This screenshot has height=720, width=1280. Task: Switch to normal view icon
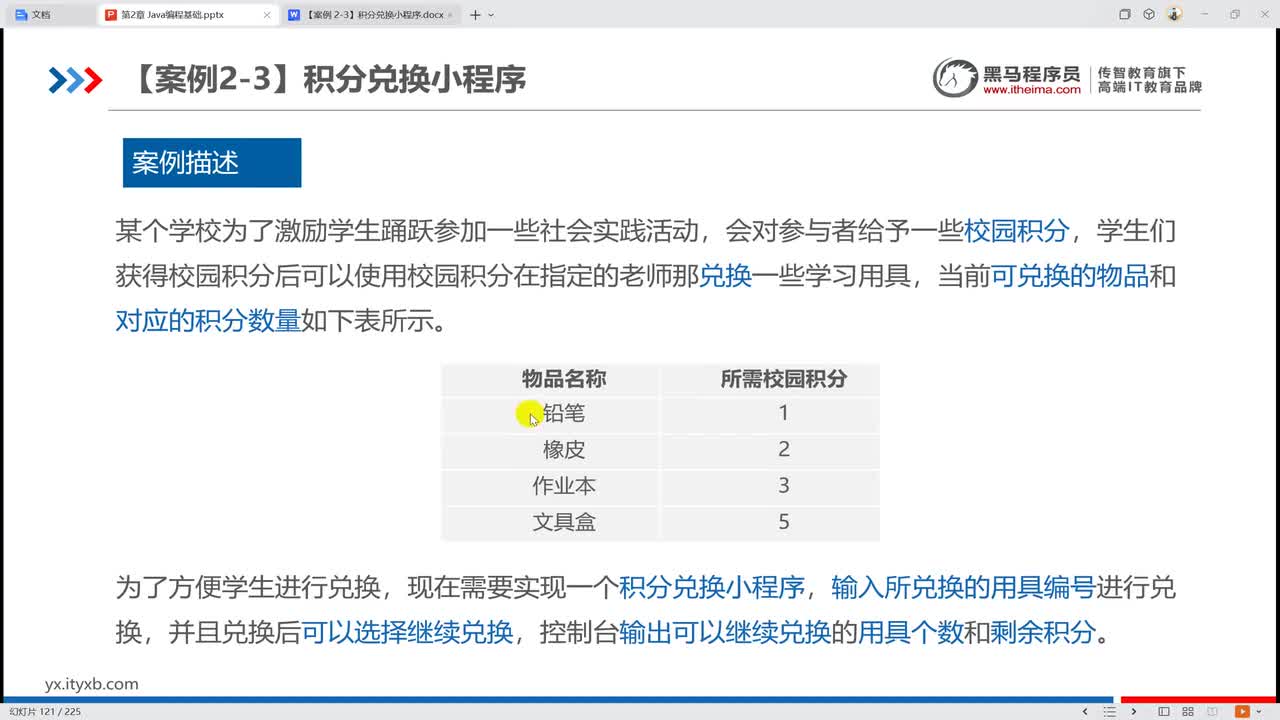click(1164, 712)
